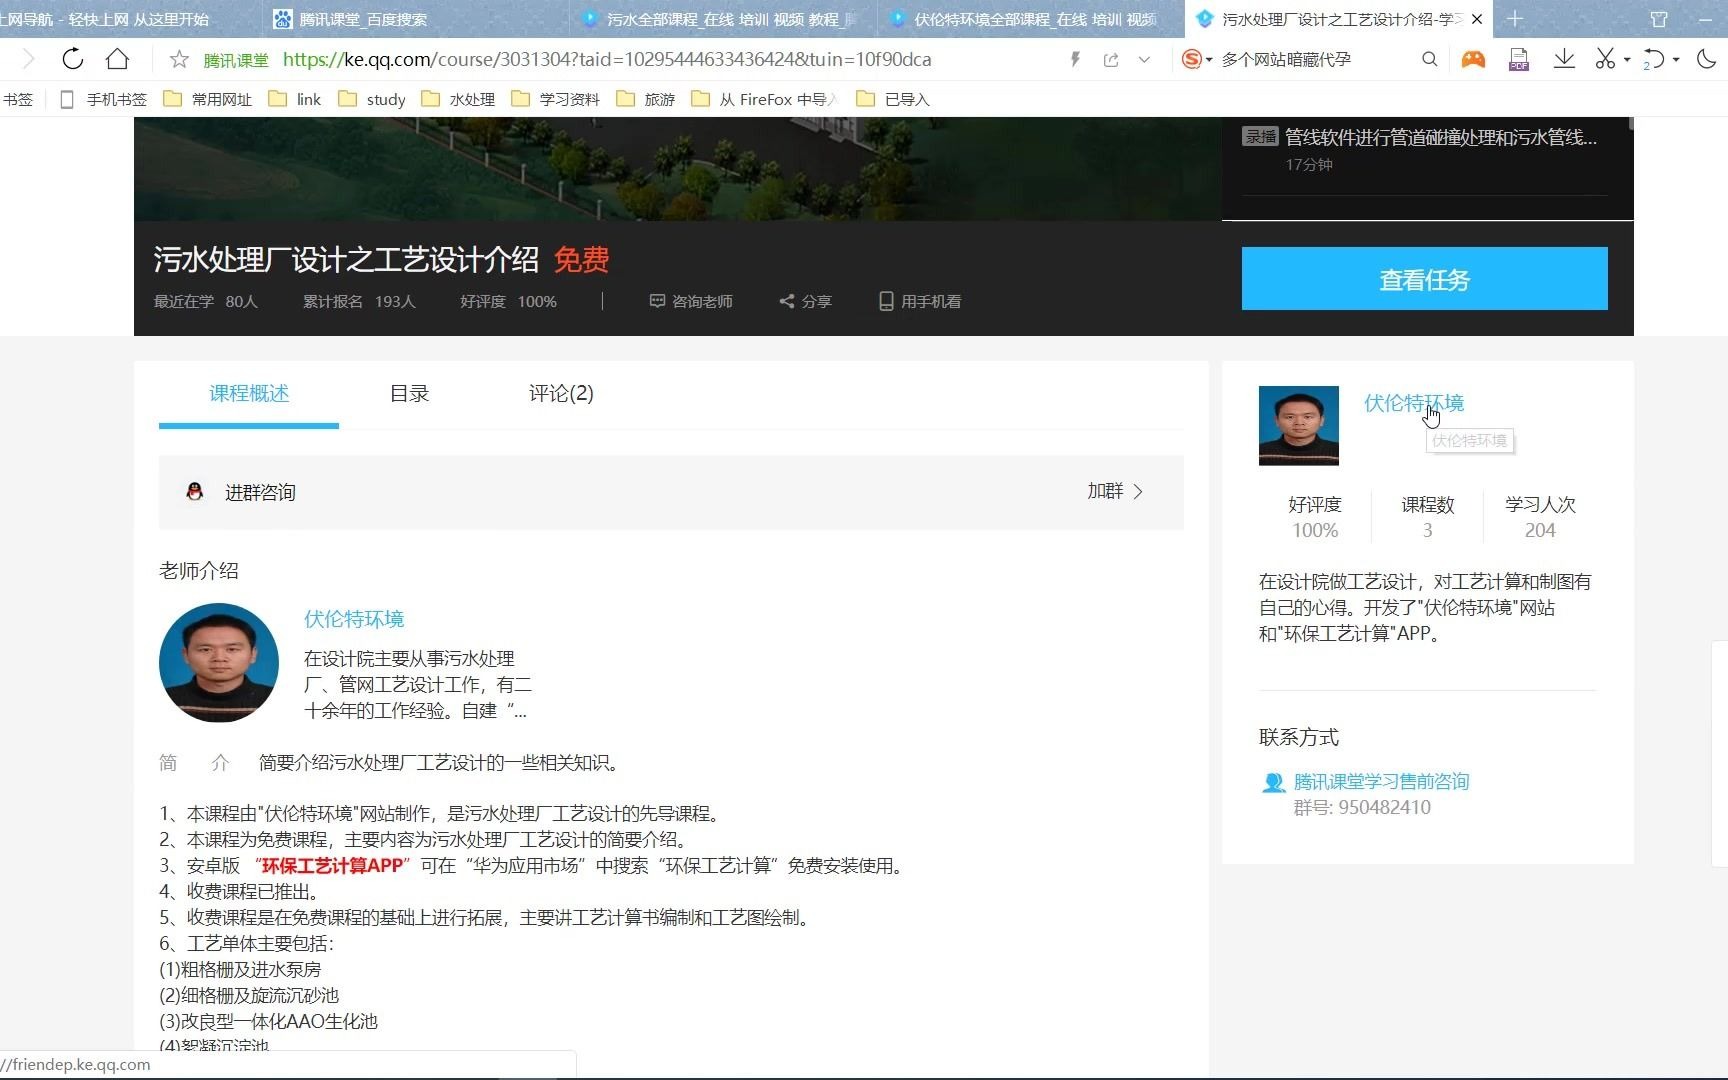
Task: Click the undo closed tab icon
Action: 1653,59
